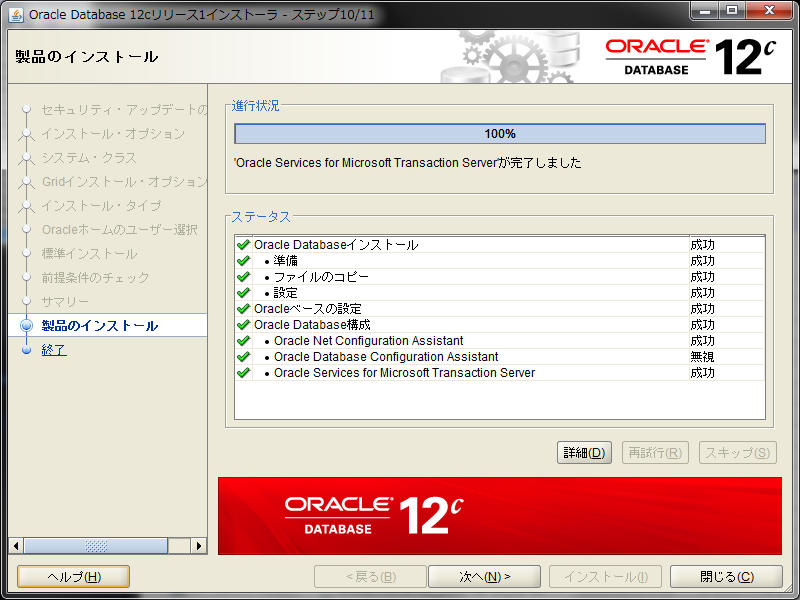
Task: Click the left scroll arrow in the steps panel
Action: click(x=16, y=546)
